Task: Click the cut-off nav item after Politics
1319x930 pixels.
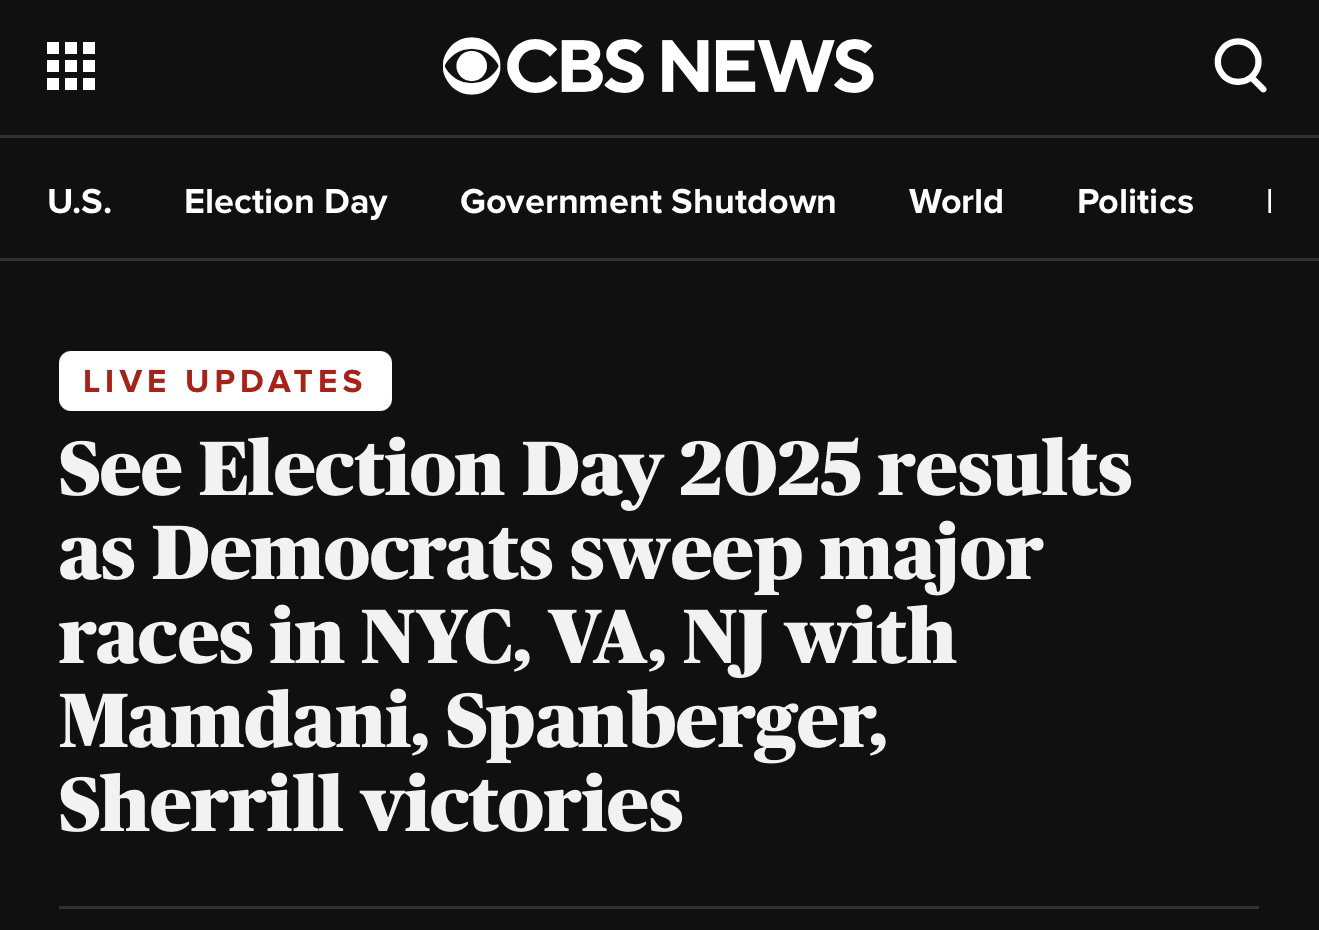Action: click(1270, 201)
